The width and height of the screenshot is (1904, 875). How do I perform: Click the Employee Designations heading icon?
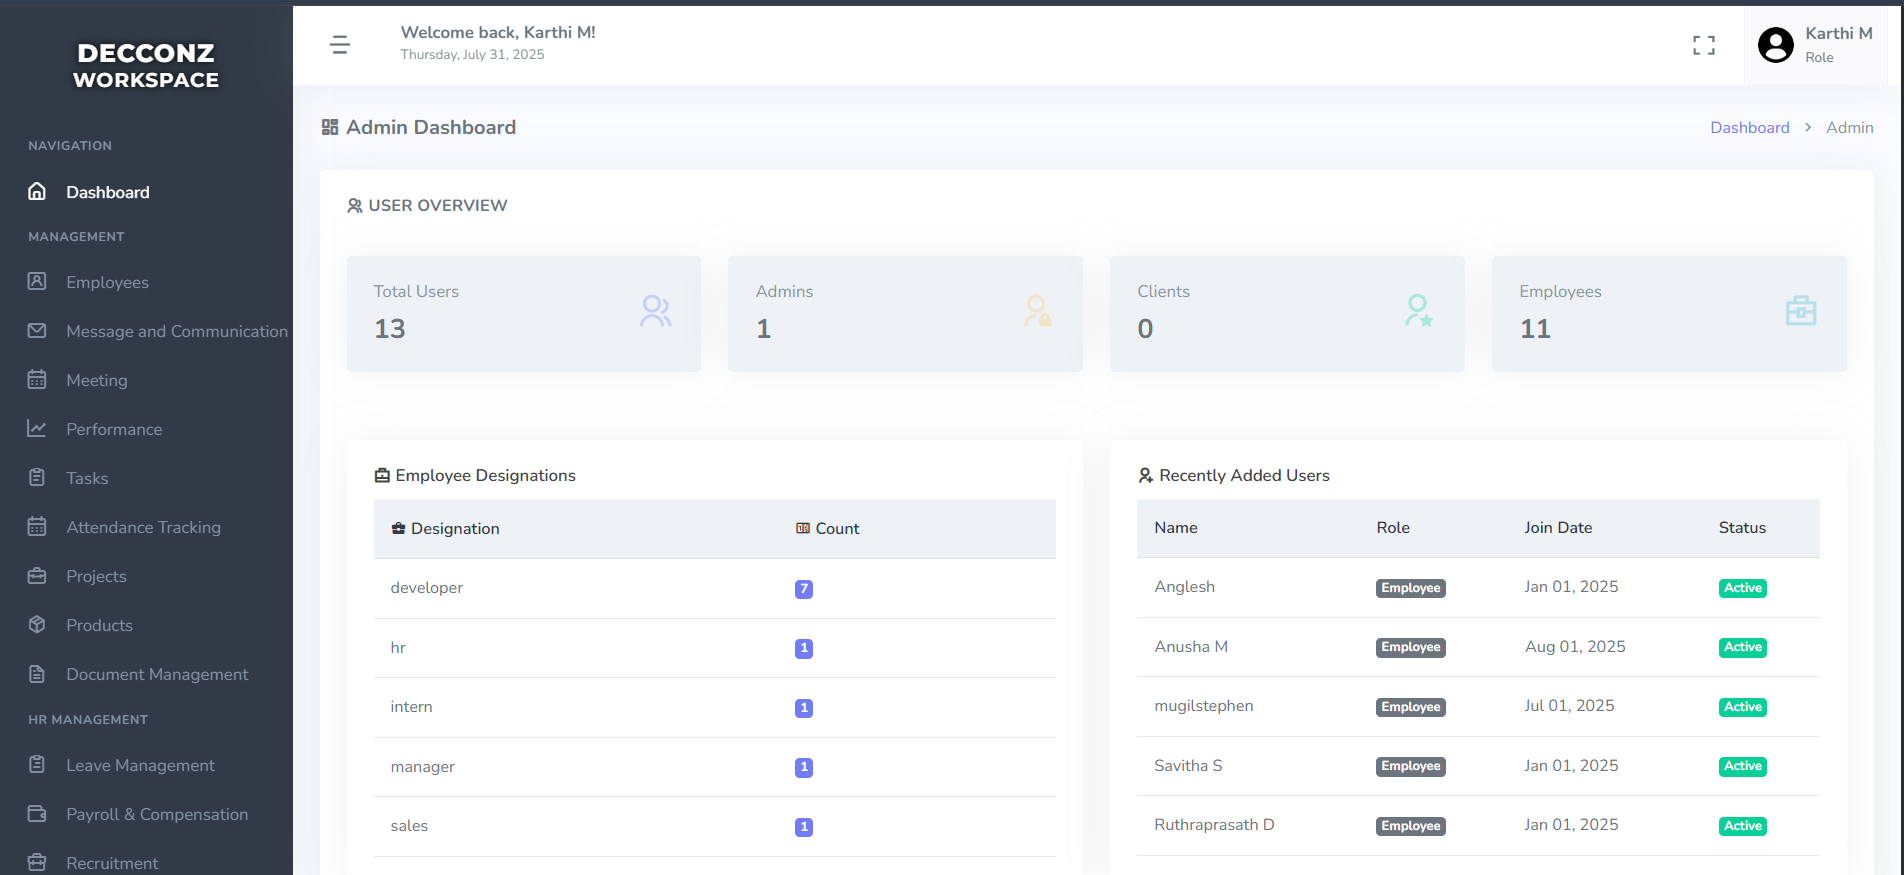point(382,476)
